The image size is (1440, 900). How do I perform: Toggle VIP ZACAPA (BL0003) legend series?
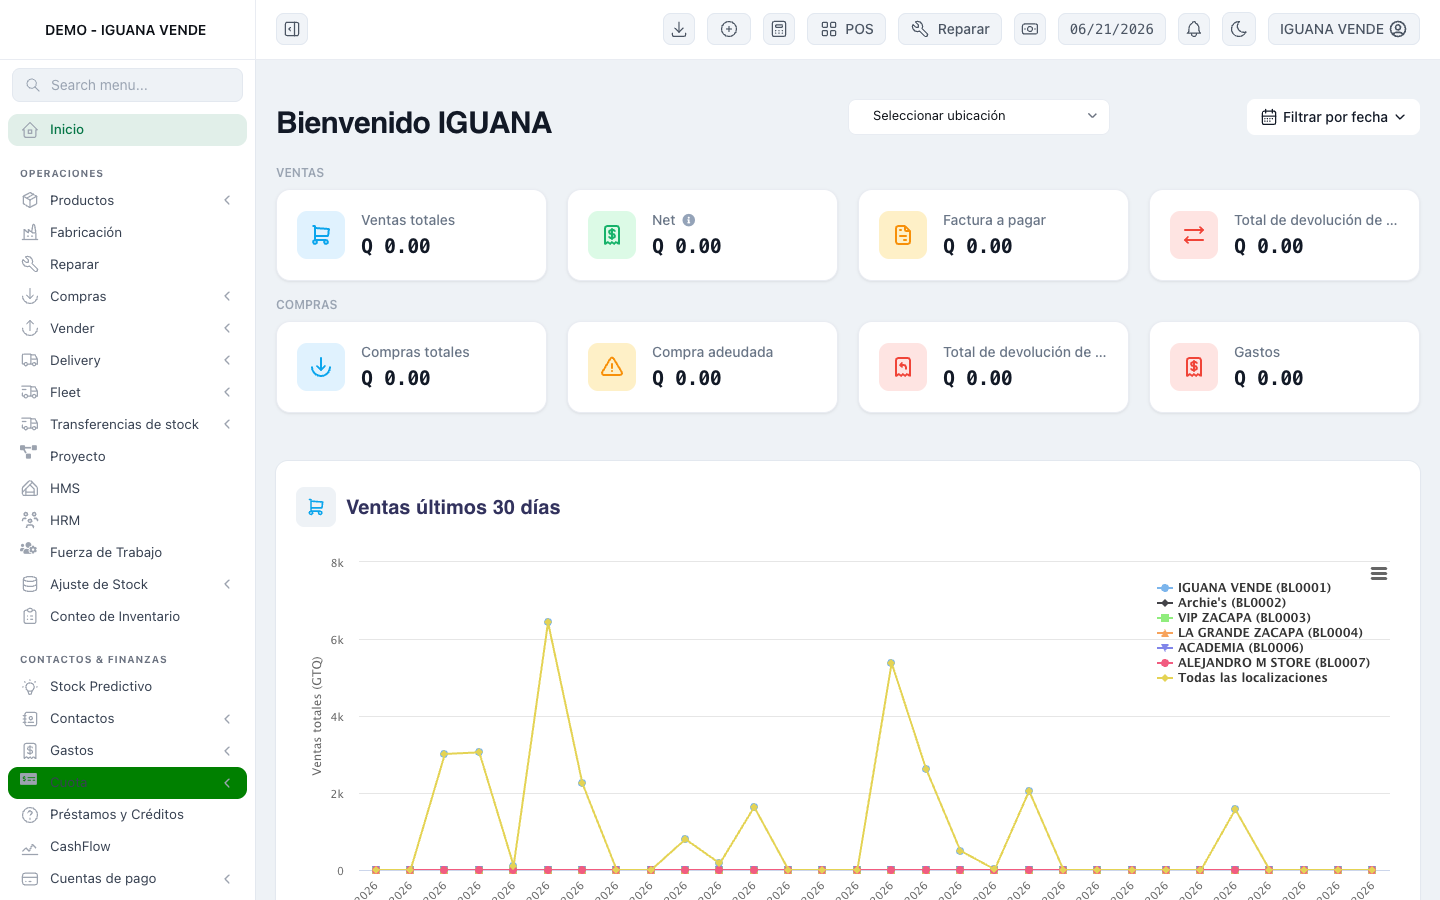(1233, 618)
